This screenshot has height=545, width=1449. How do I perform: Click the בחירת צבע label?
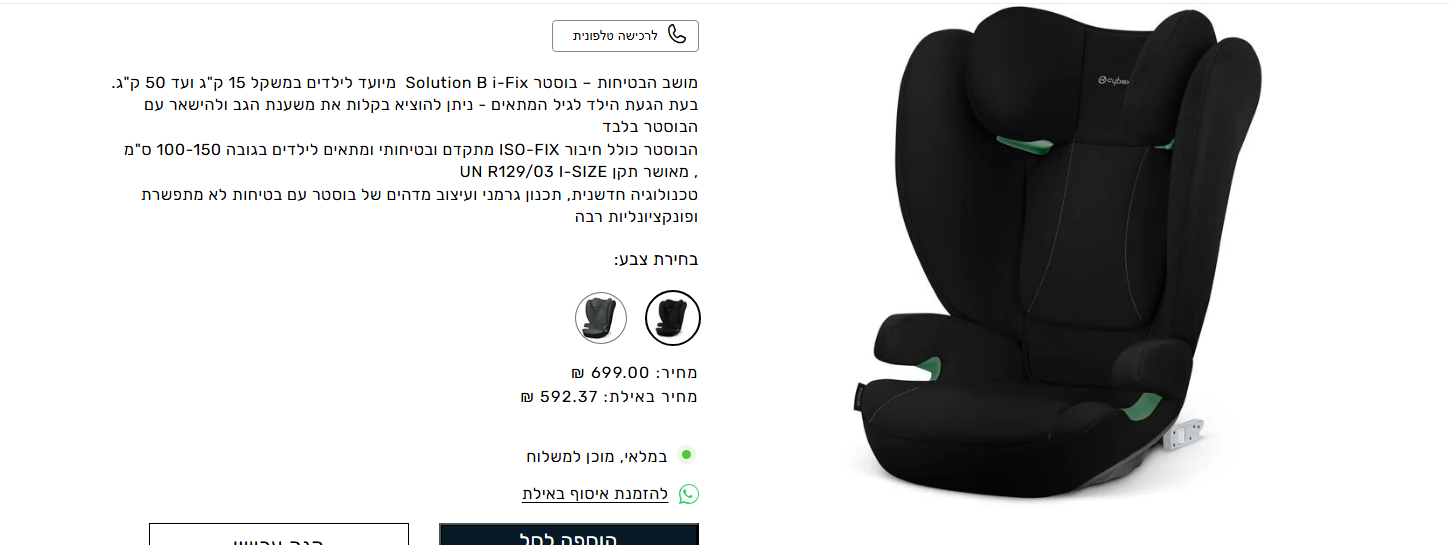(x=656, y=260)
